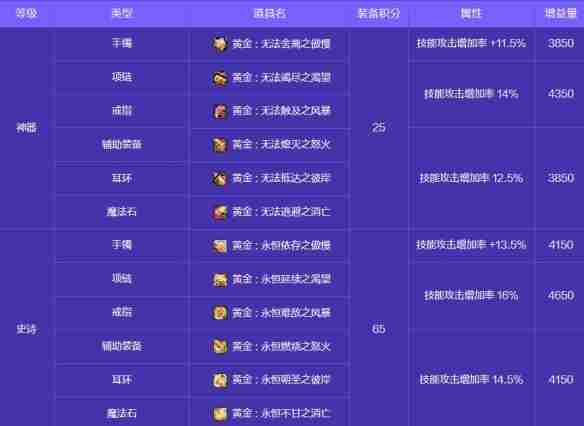Click the 魔法石 type cell in the 史诗 group
Viewport: 584px width, 426px height.
(122, 413)
